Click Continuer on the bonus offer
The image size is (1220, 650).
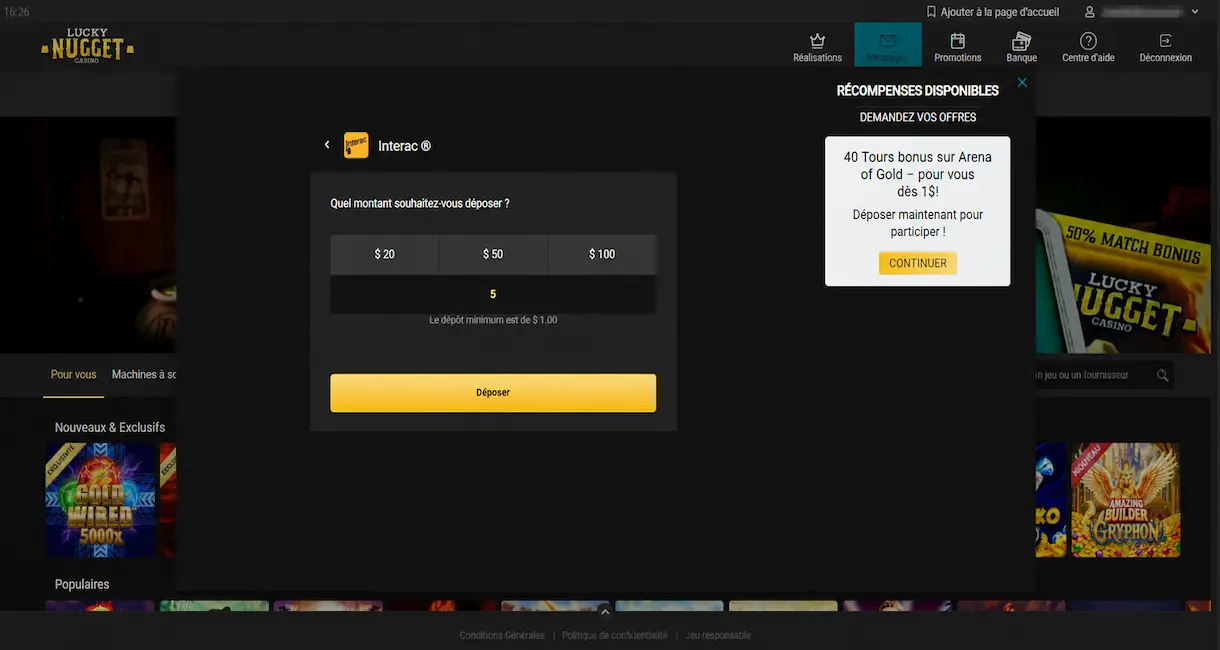pyautogui.click(x=918, y=263)
